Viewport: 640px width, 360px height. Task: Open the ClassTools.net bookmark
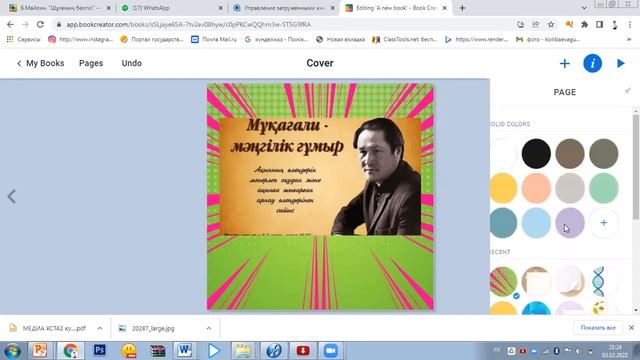click(404, 39)
